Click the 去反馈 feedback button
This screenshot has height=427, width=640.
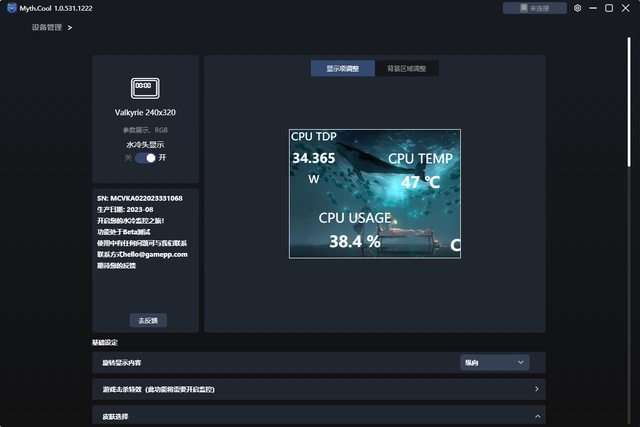(145, 320)
